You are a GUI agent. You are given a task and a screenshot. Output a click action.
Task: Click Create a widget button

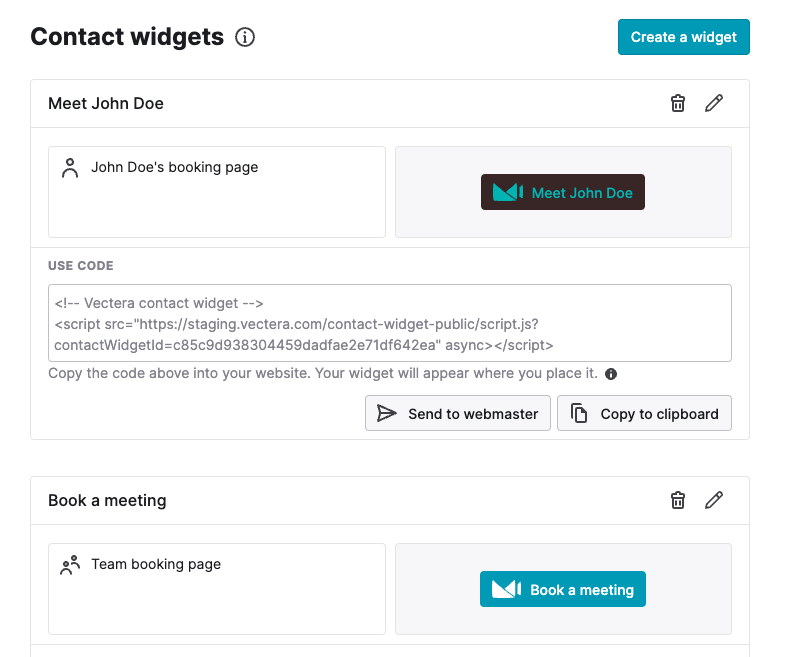click(683, 37)
